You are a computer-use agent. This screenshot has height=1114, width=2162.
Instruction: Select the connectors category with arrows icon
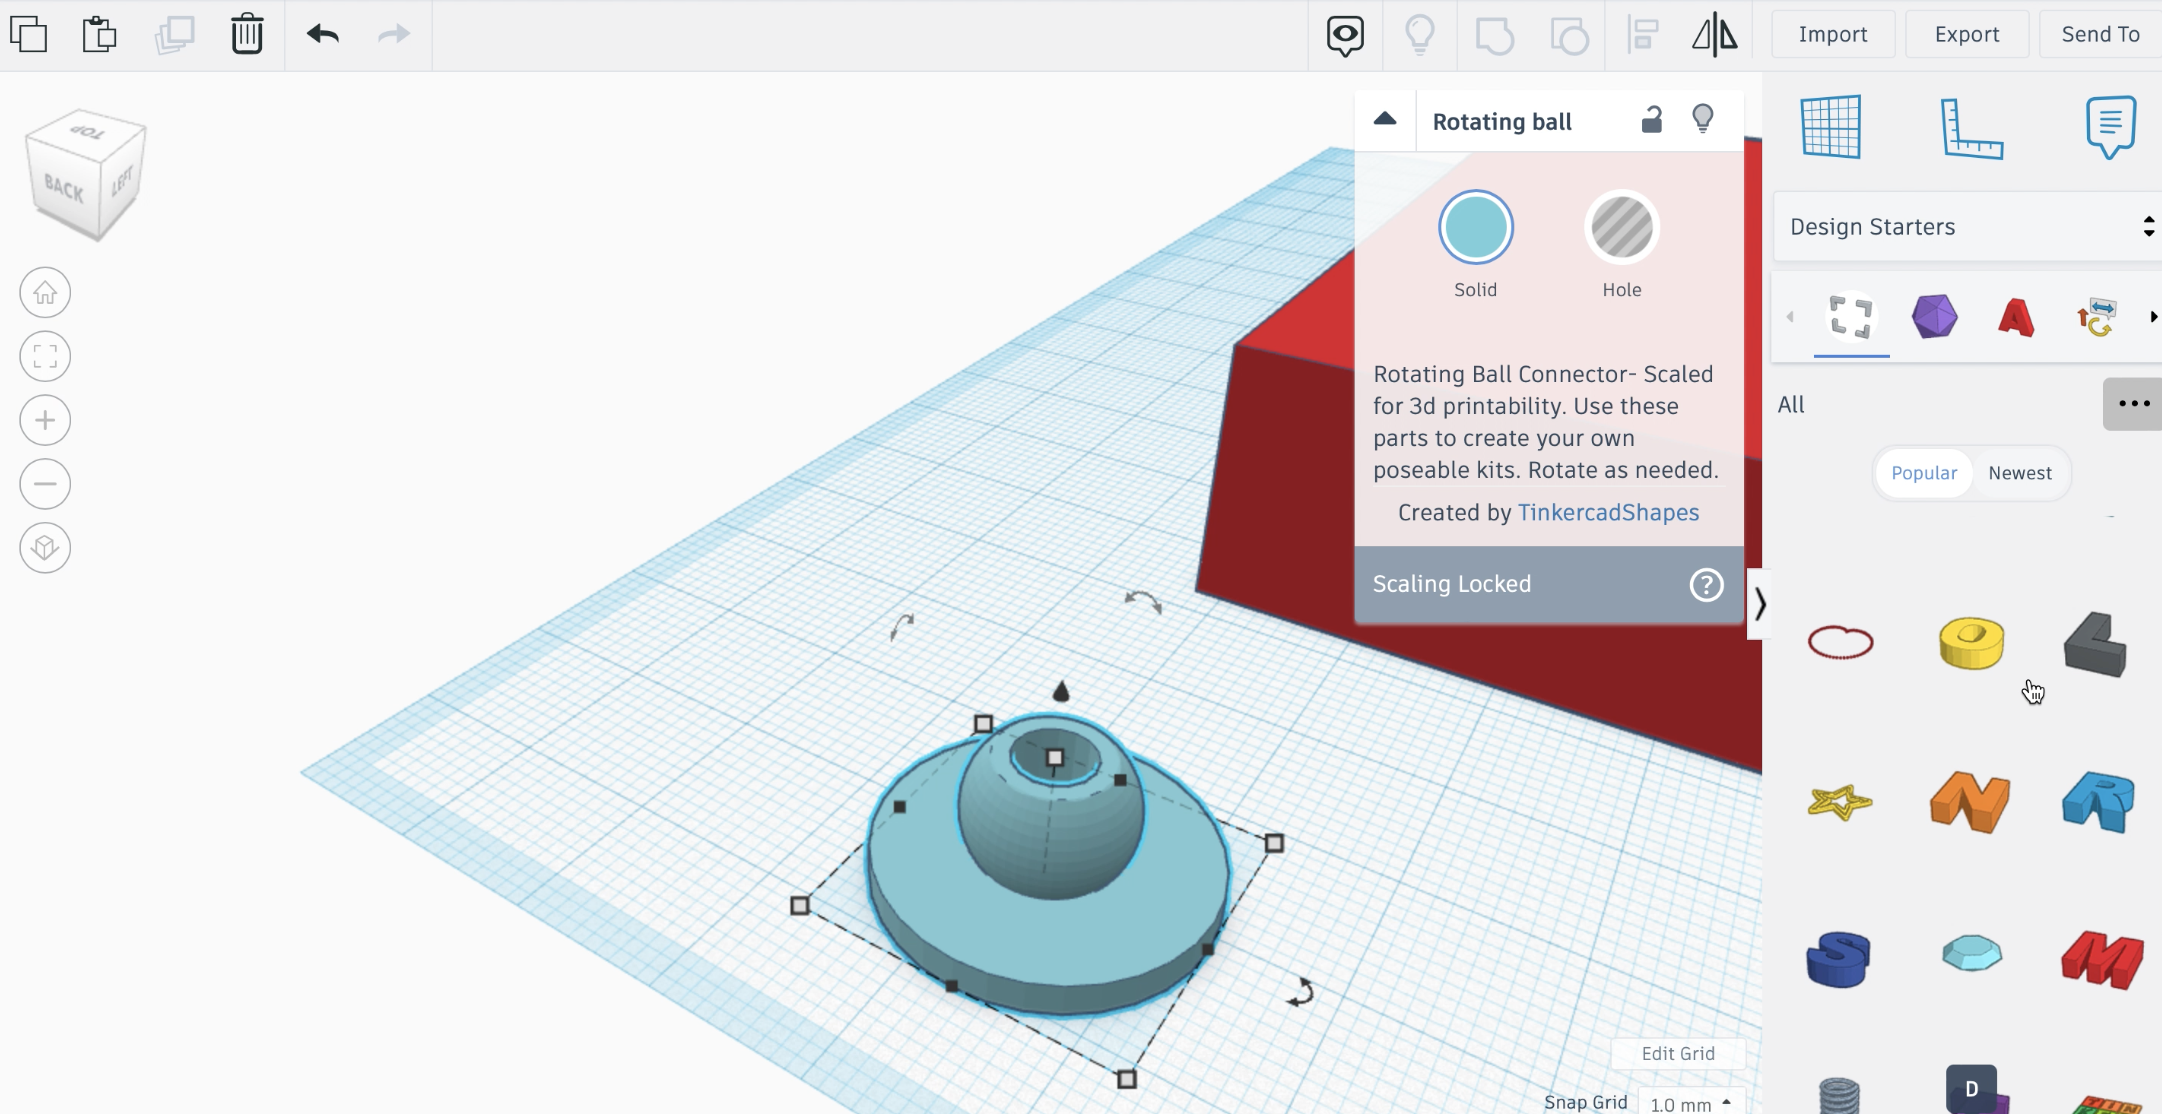point(2096,318)
